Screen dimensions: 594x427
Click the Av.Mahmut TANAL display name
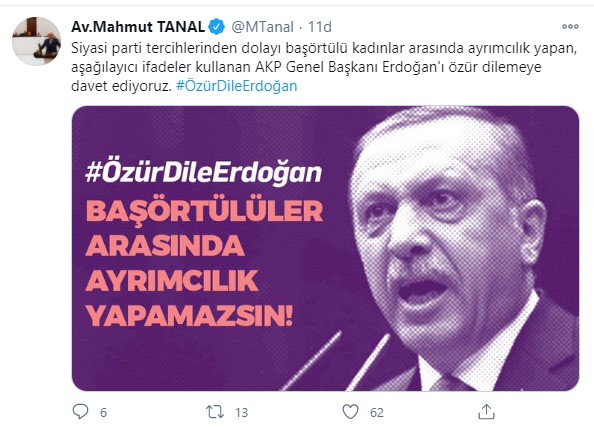click(x=138, y=27)
